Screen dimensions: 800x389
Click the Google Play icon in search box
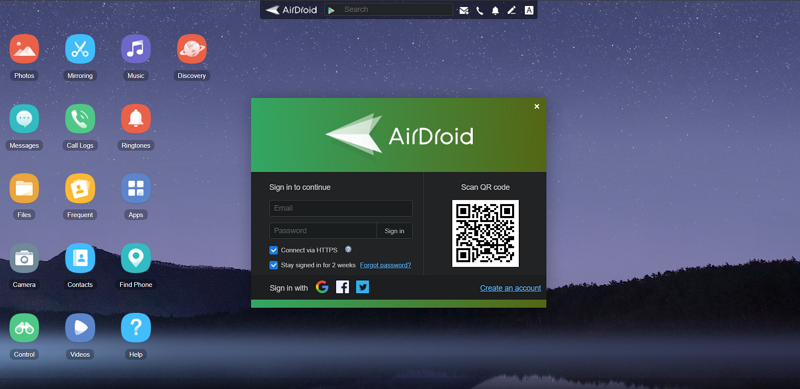pos(332,10)
